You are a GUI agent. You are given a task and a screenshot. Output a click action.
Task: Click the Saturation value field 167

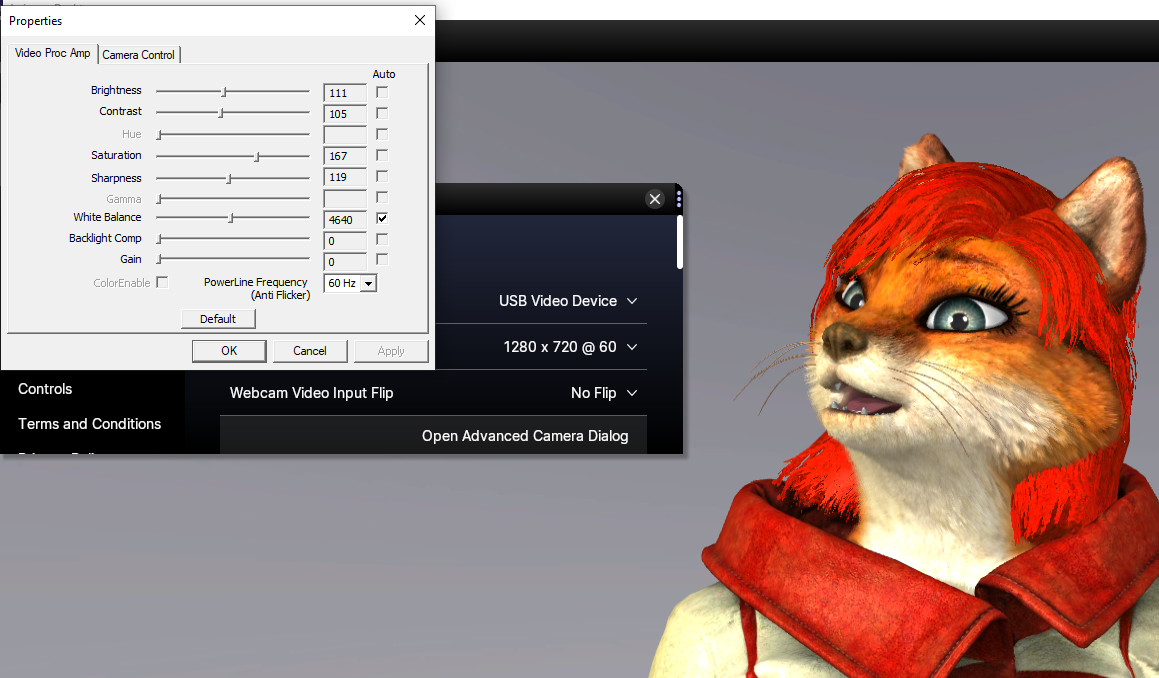click(x=345, y=156)
